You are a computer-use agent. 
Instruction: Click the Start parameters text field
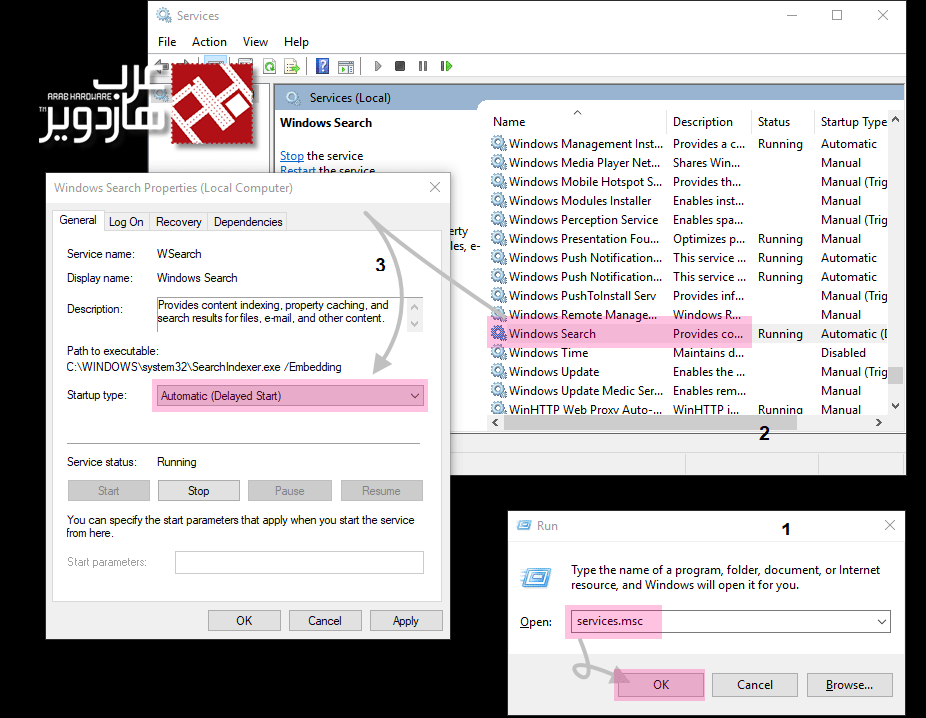299,562
